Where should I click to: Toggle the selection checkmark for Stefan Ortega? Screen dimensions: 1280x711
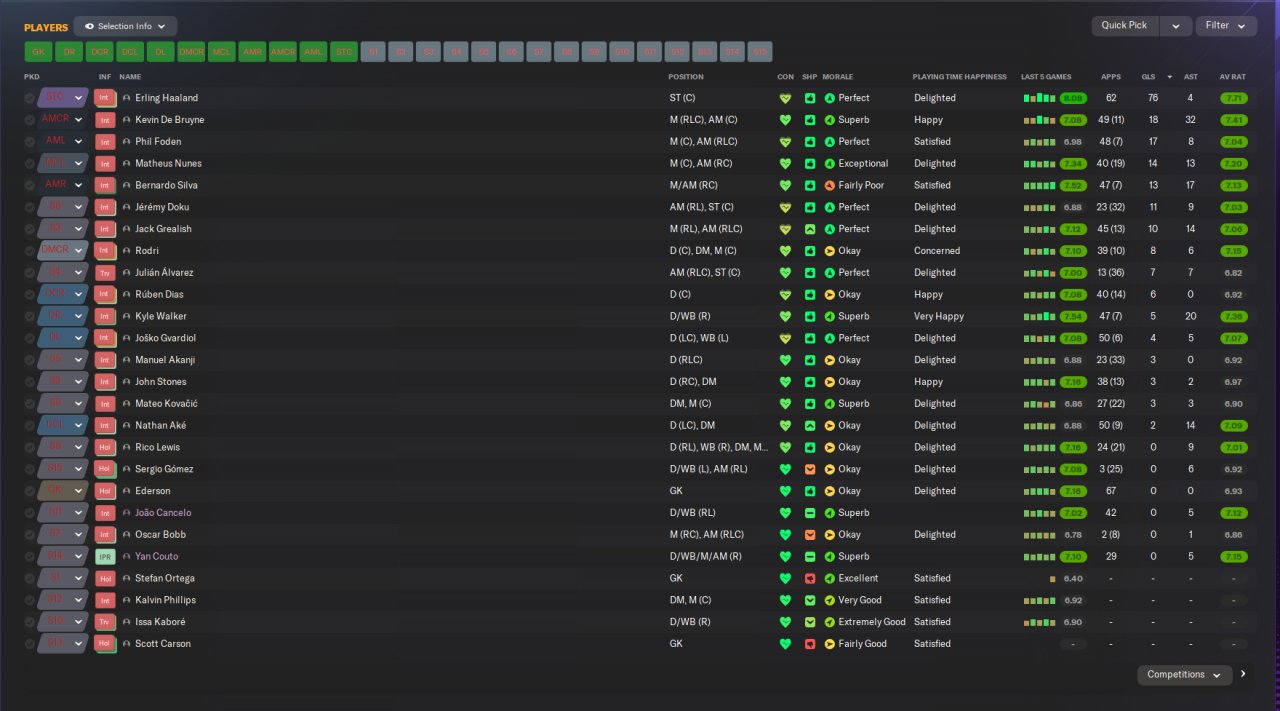[x=30, y=579]
